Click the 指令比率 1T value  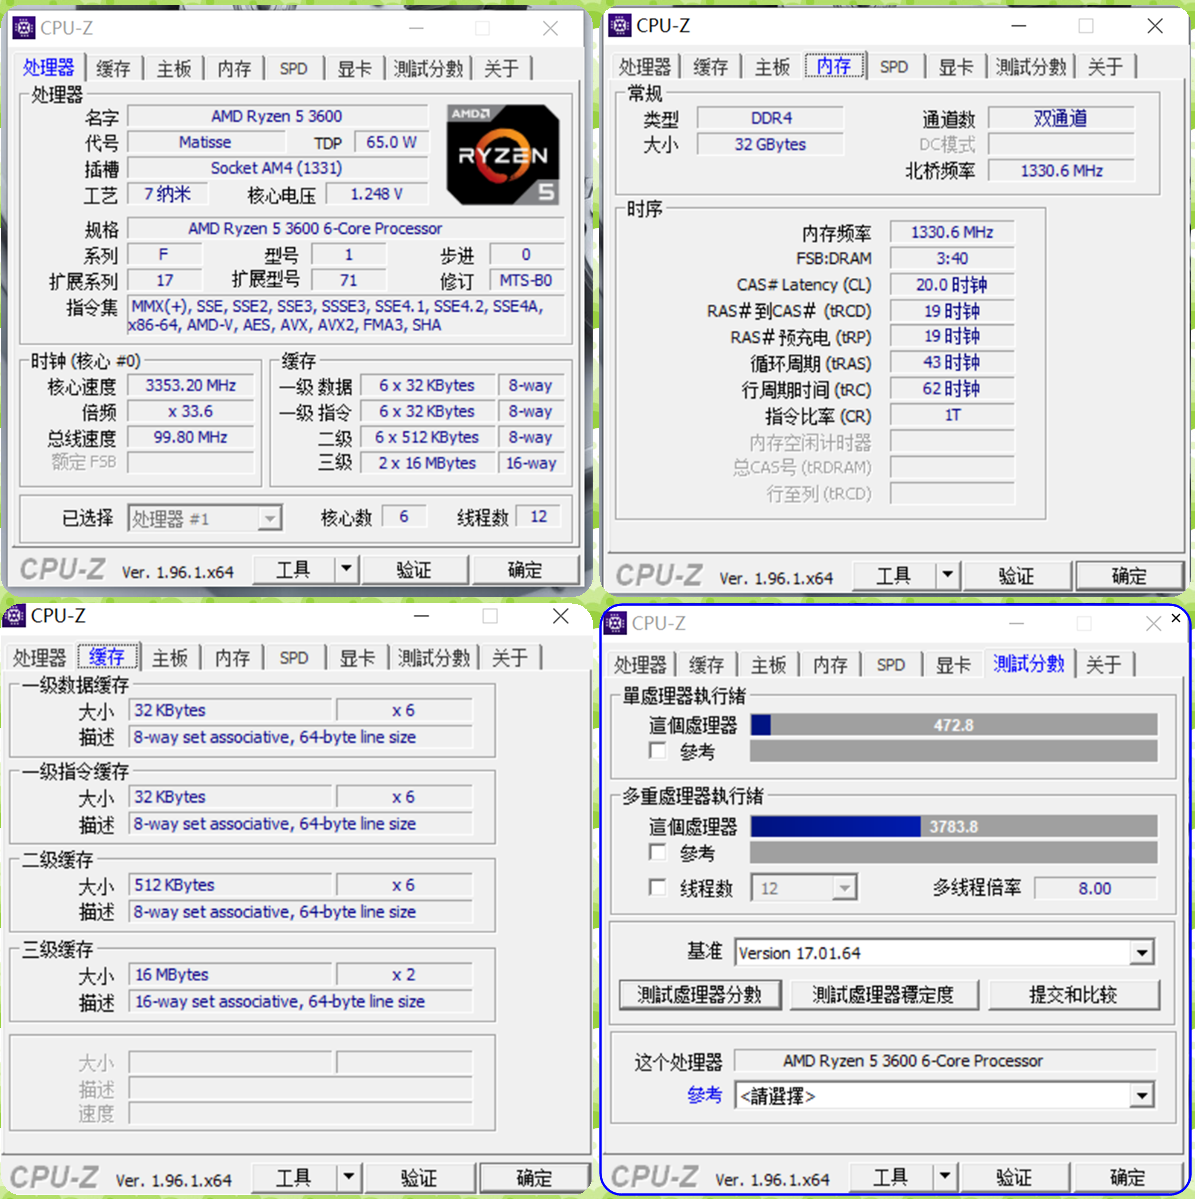pyautogui.click(x=952, y=415)
